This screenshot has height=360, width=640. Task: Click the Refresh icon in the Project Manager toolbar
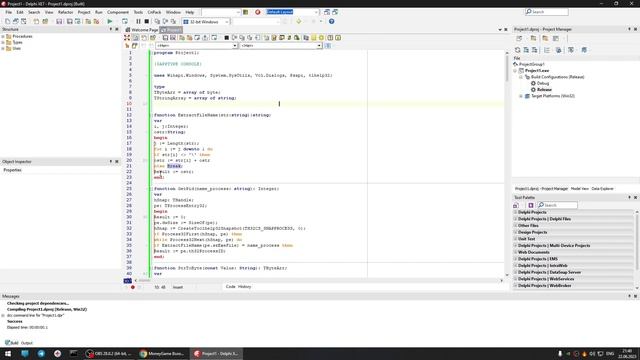(x=518, y=50)
